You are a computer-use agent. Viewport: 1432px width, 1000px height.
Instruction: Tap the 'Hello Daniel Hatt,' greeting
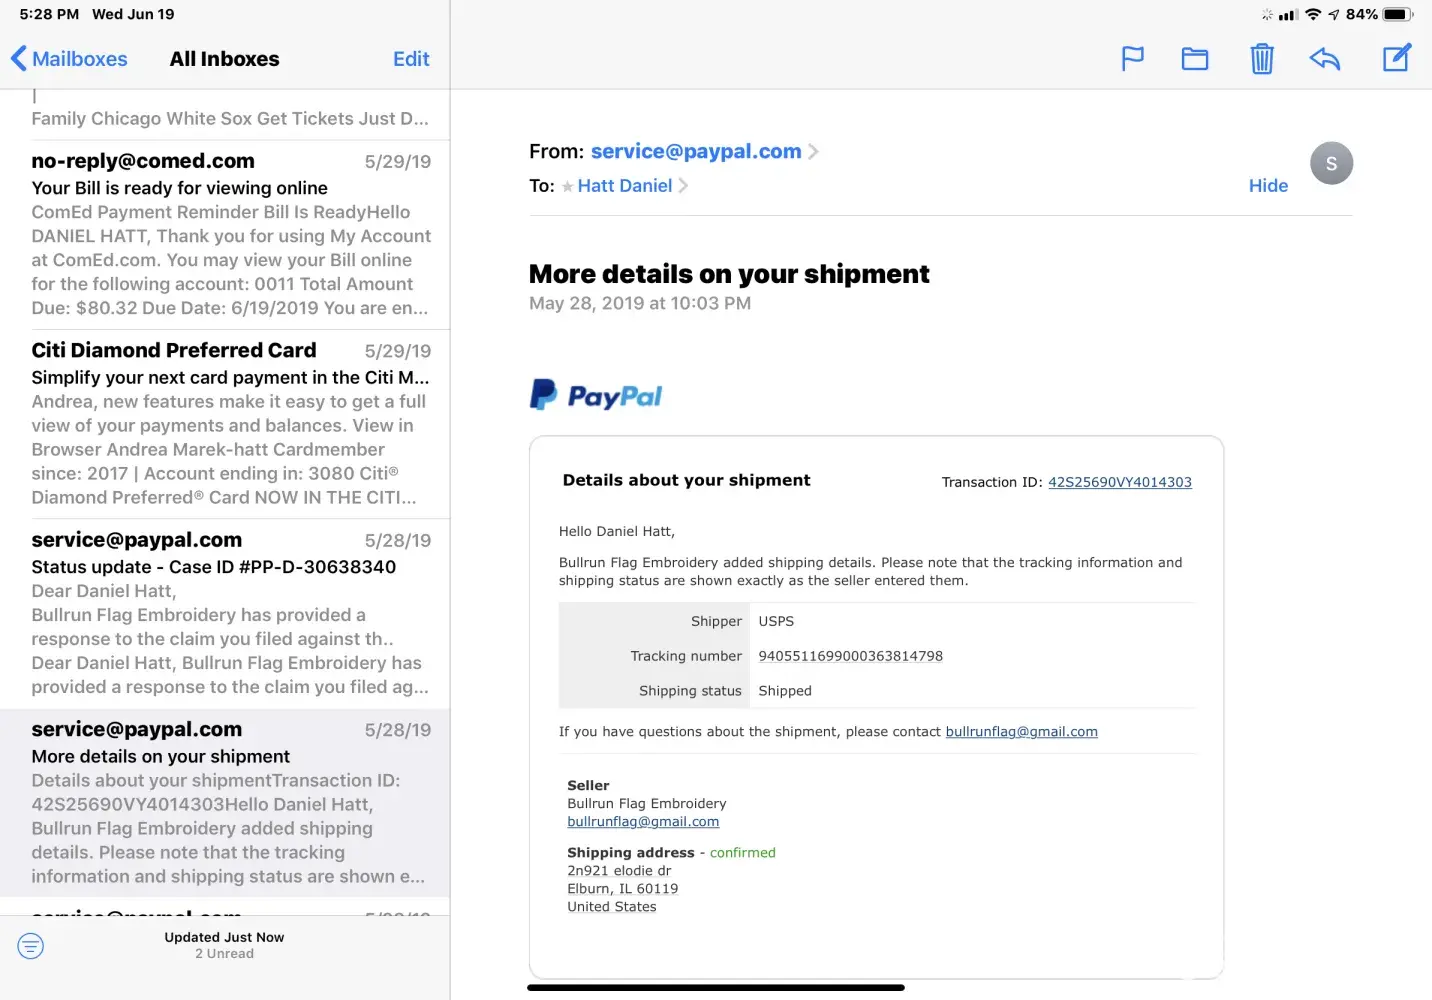617,531
